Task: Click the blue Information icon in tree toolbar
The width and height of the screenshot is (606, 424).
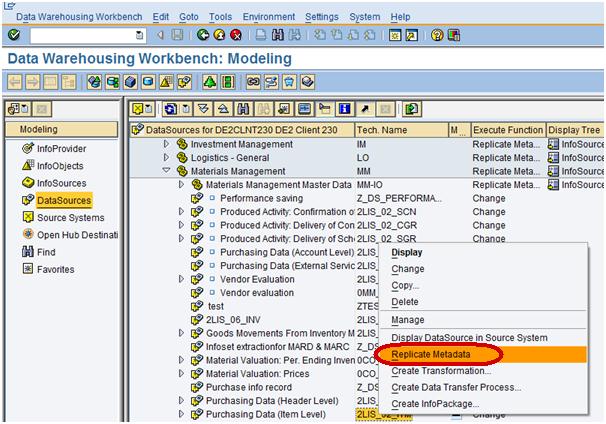Action: click(344, 107)
